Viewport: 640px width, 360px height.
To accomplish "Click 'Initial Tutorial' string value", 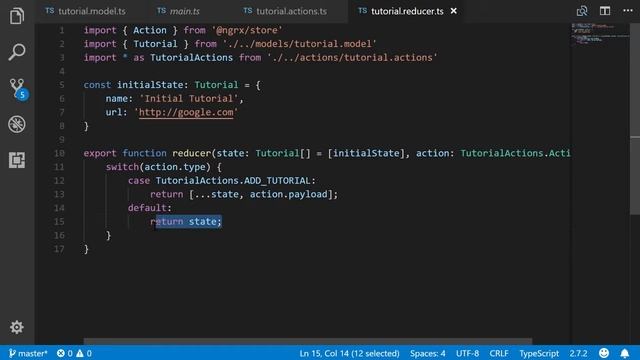I will pyautogui.click(x=189, y=98).
